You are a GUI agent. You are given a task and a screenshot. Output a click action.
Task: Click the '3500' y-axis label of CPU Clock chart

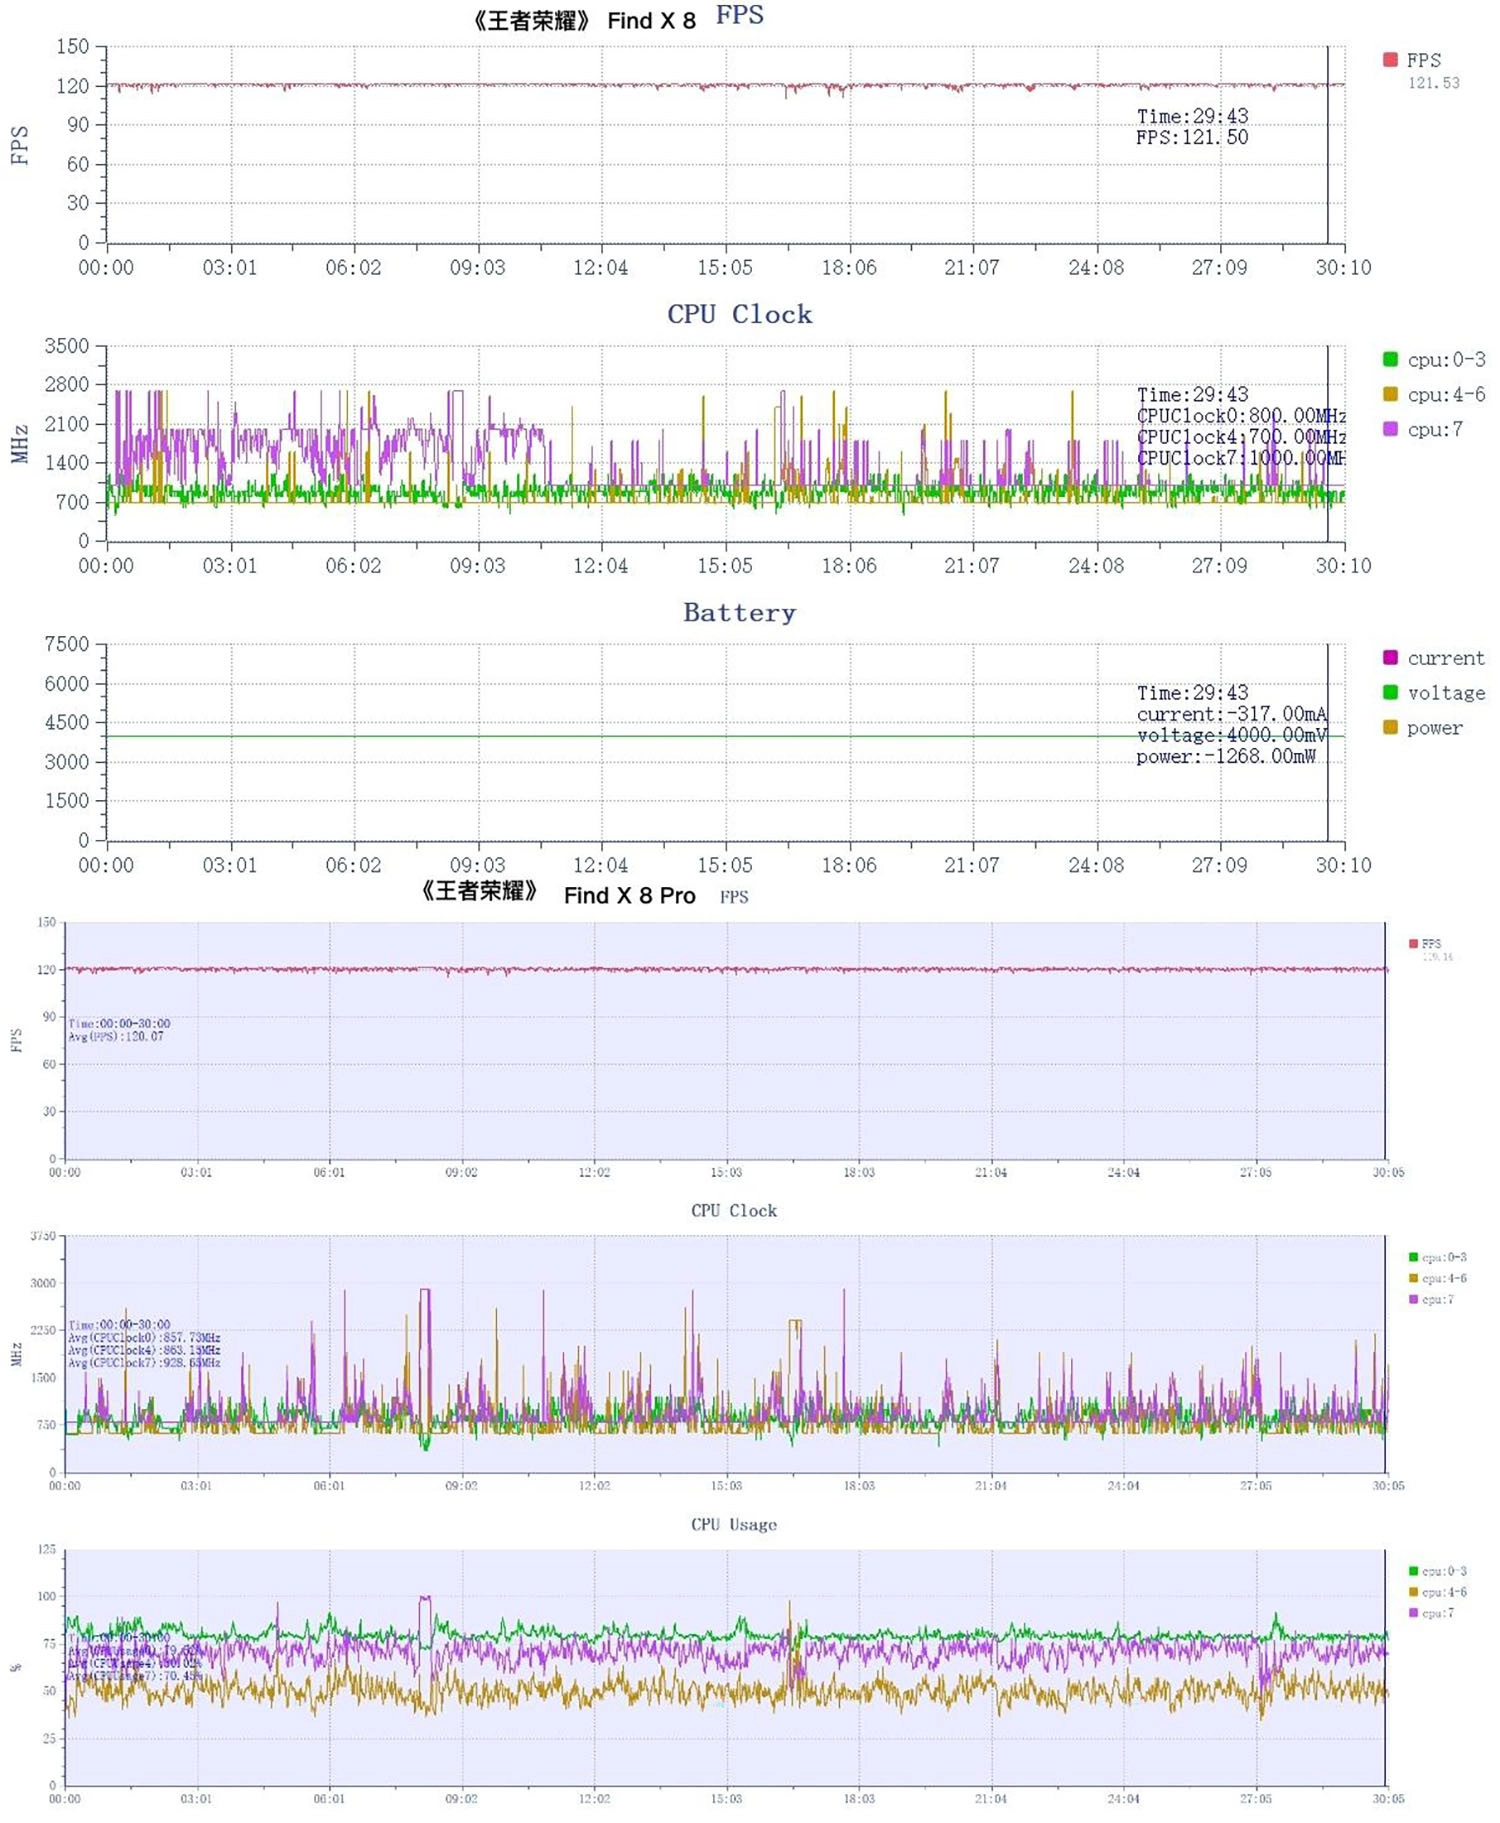tap(67, 346)
